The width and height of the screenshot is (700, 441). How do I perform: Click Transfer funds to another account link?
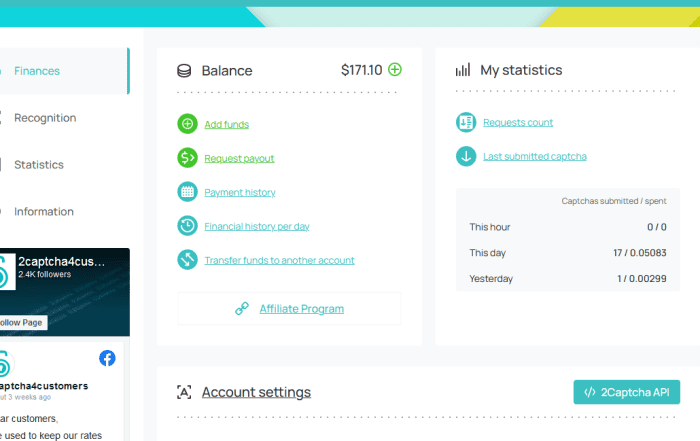279,260
